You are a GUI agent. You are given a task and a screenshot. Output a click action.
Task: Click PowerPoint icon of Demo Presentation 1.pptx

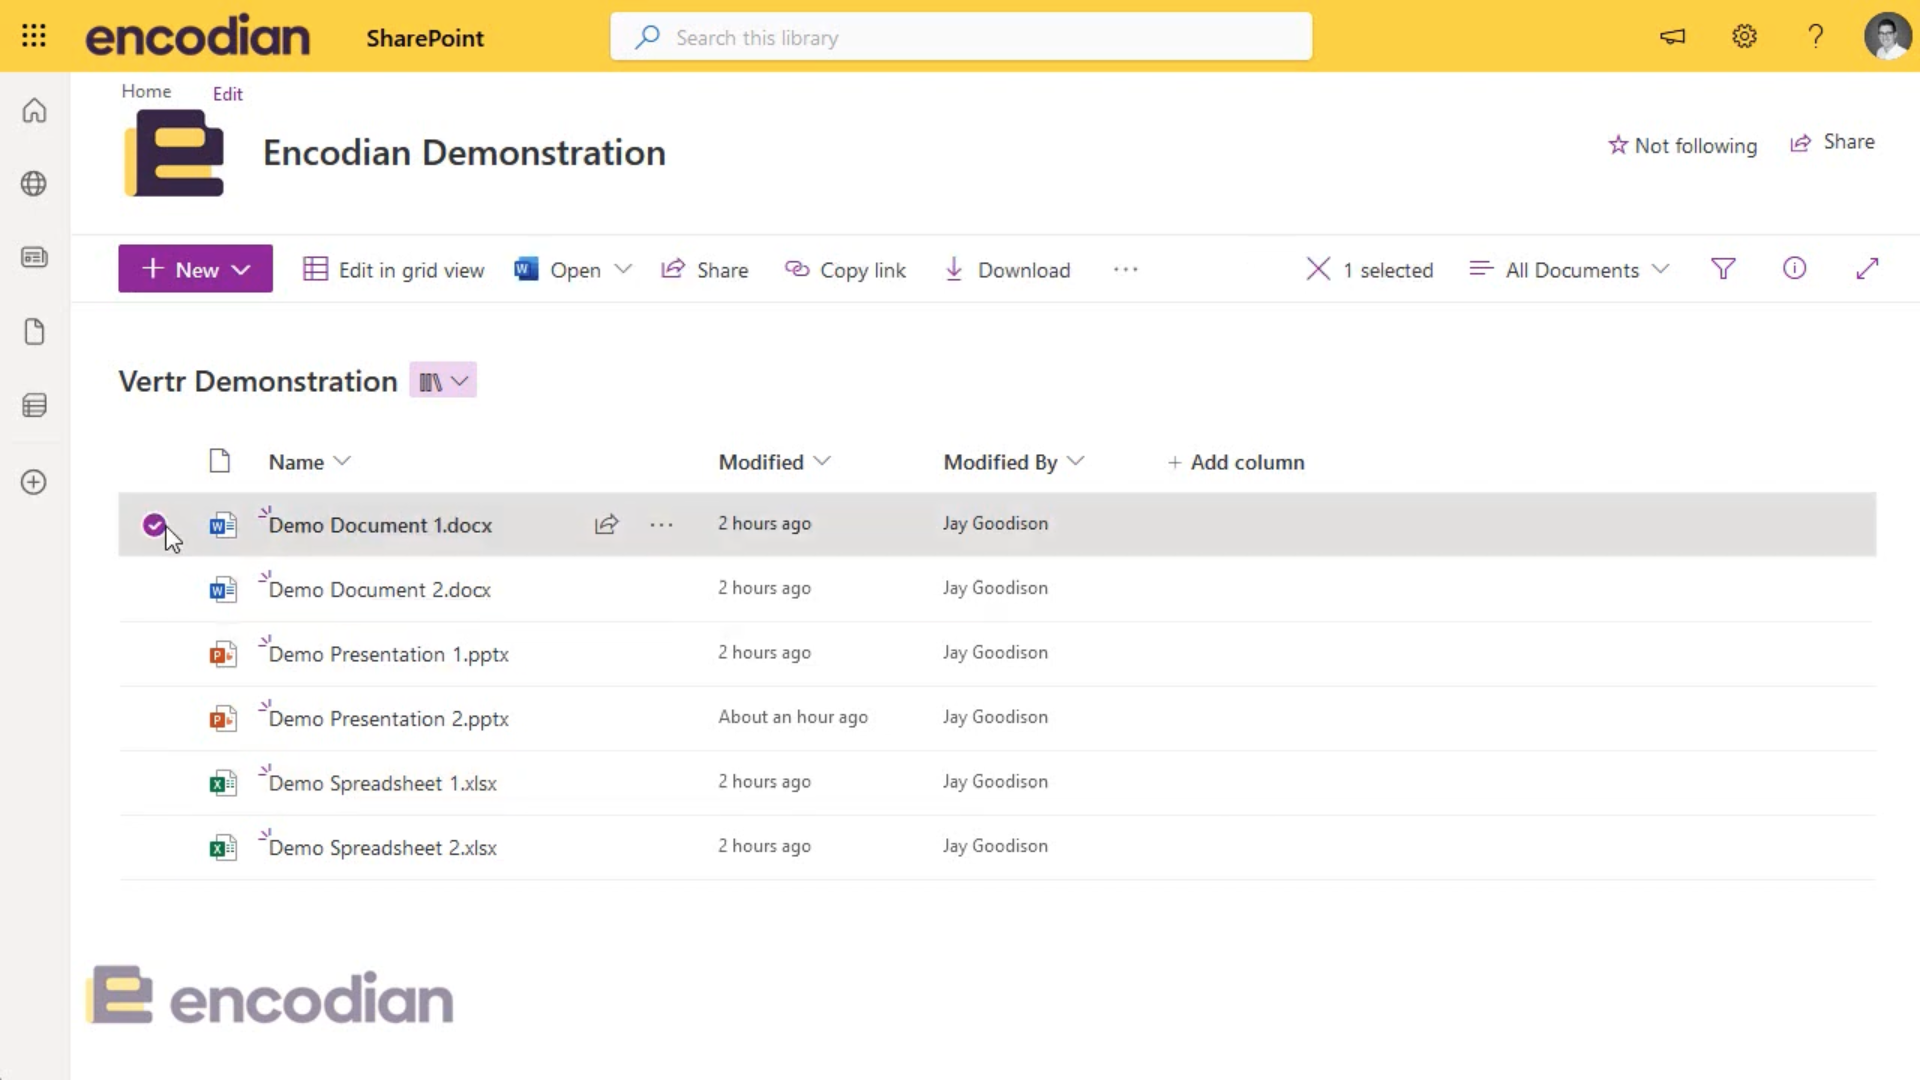(223, 654)
